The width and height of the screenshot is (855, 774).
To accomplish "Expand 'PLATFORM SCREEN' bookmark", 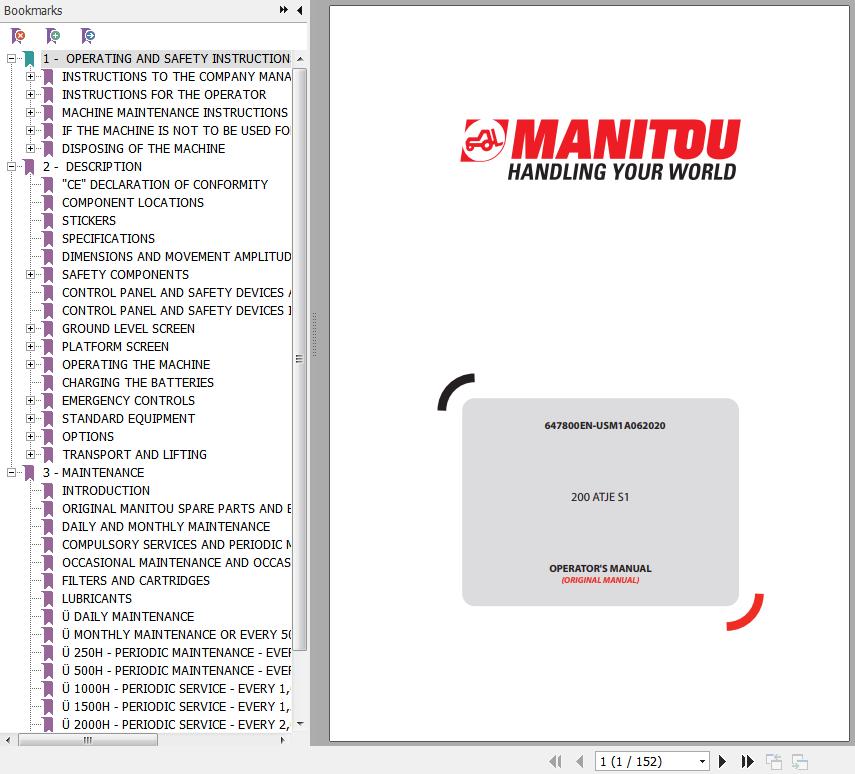I will pos(31,346).
